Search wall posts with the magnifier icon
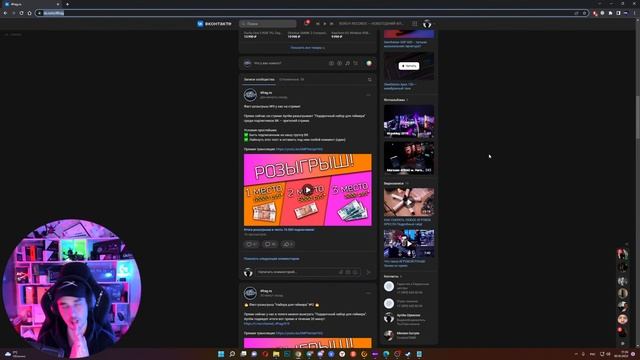640x360 pixels. (x=370, y=80)
